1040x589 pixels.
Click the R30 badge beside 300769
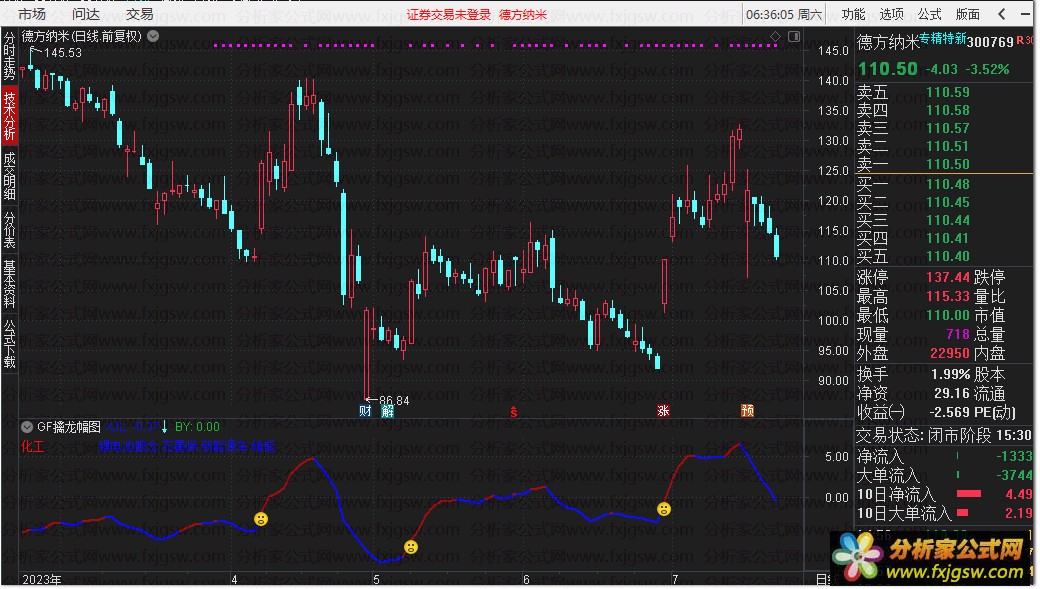(1025, 40)
